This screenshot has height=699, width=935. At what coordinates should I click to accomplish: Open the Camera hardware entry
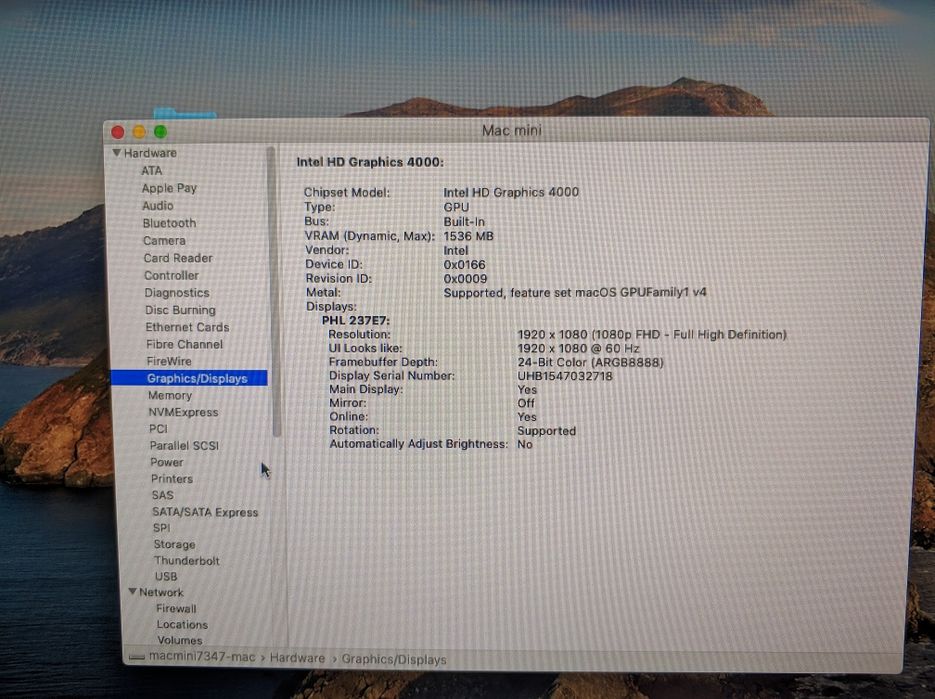(x=165, y=240)
